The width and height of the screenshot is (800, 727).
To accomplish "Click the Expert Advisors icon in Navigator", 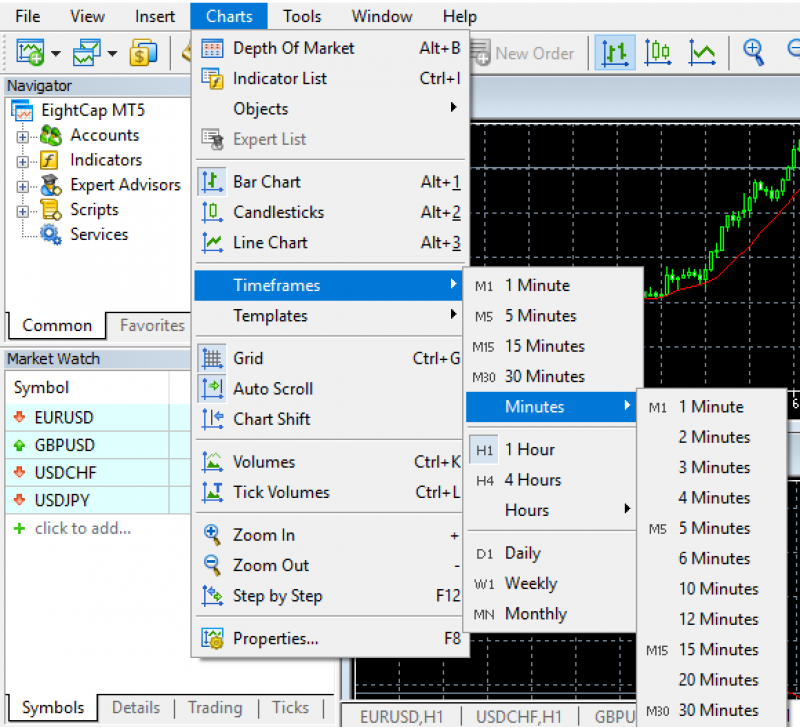I will coord(51,185).
